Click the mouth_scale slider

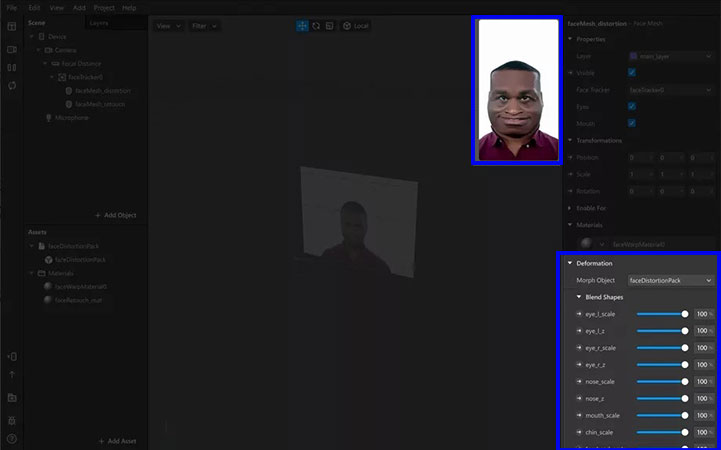click(x=662, y=415)
